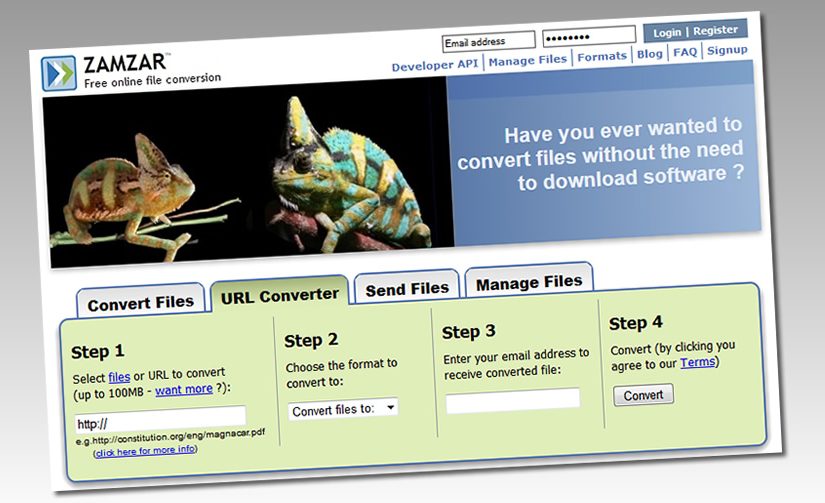The height and width of the screenshot is (503, 825).
Task: Switch to the Convert Files tab
Action: coord(140,301)
